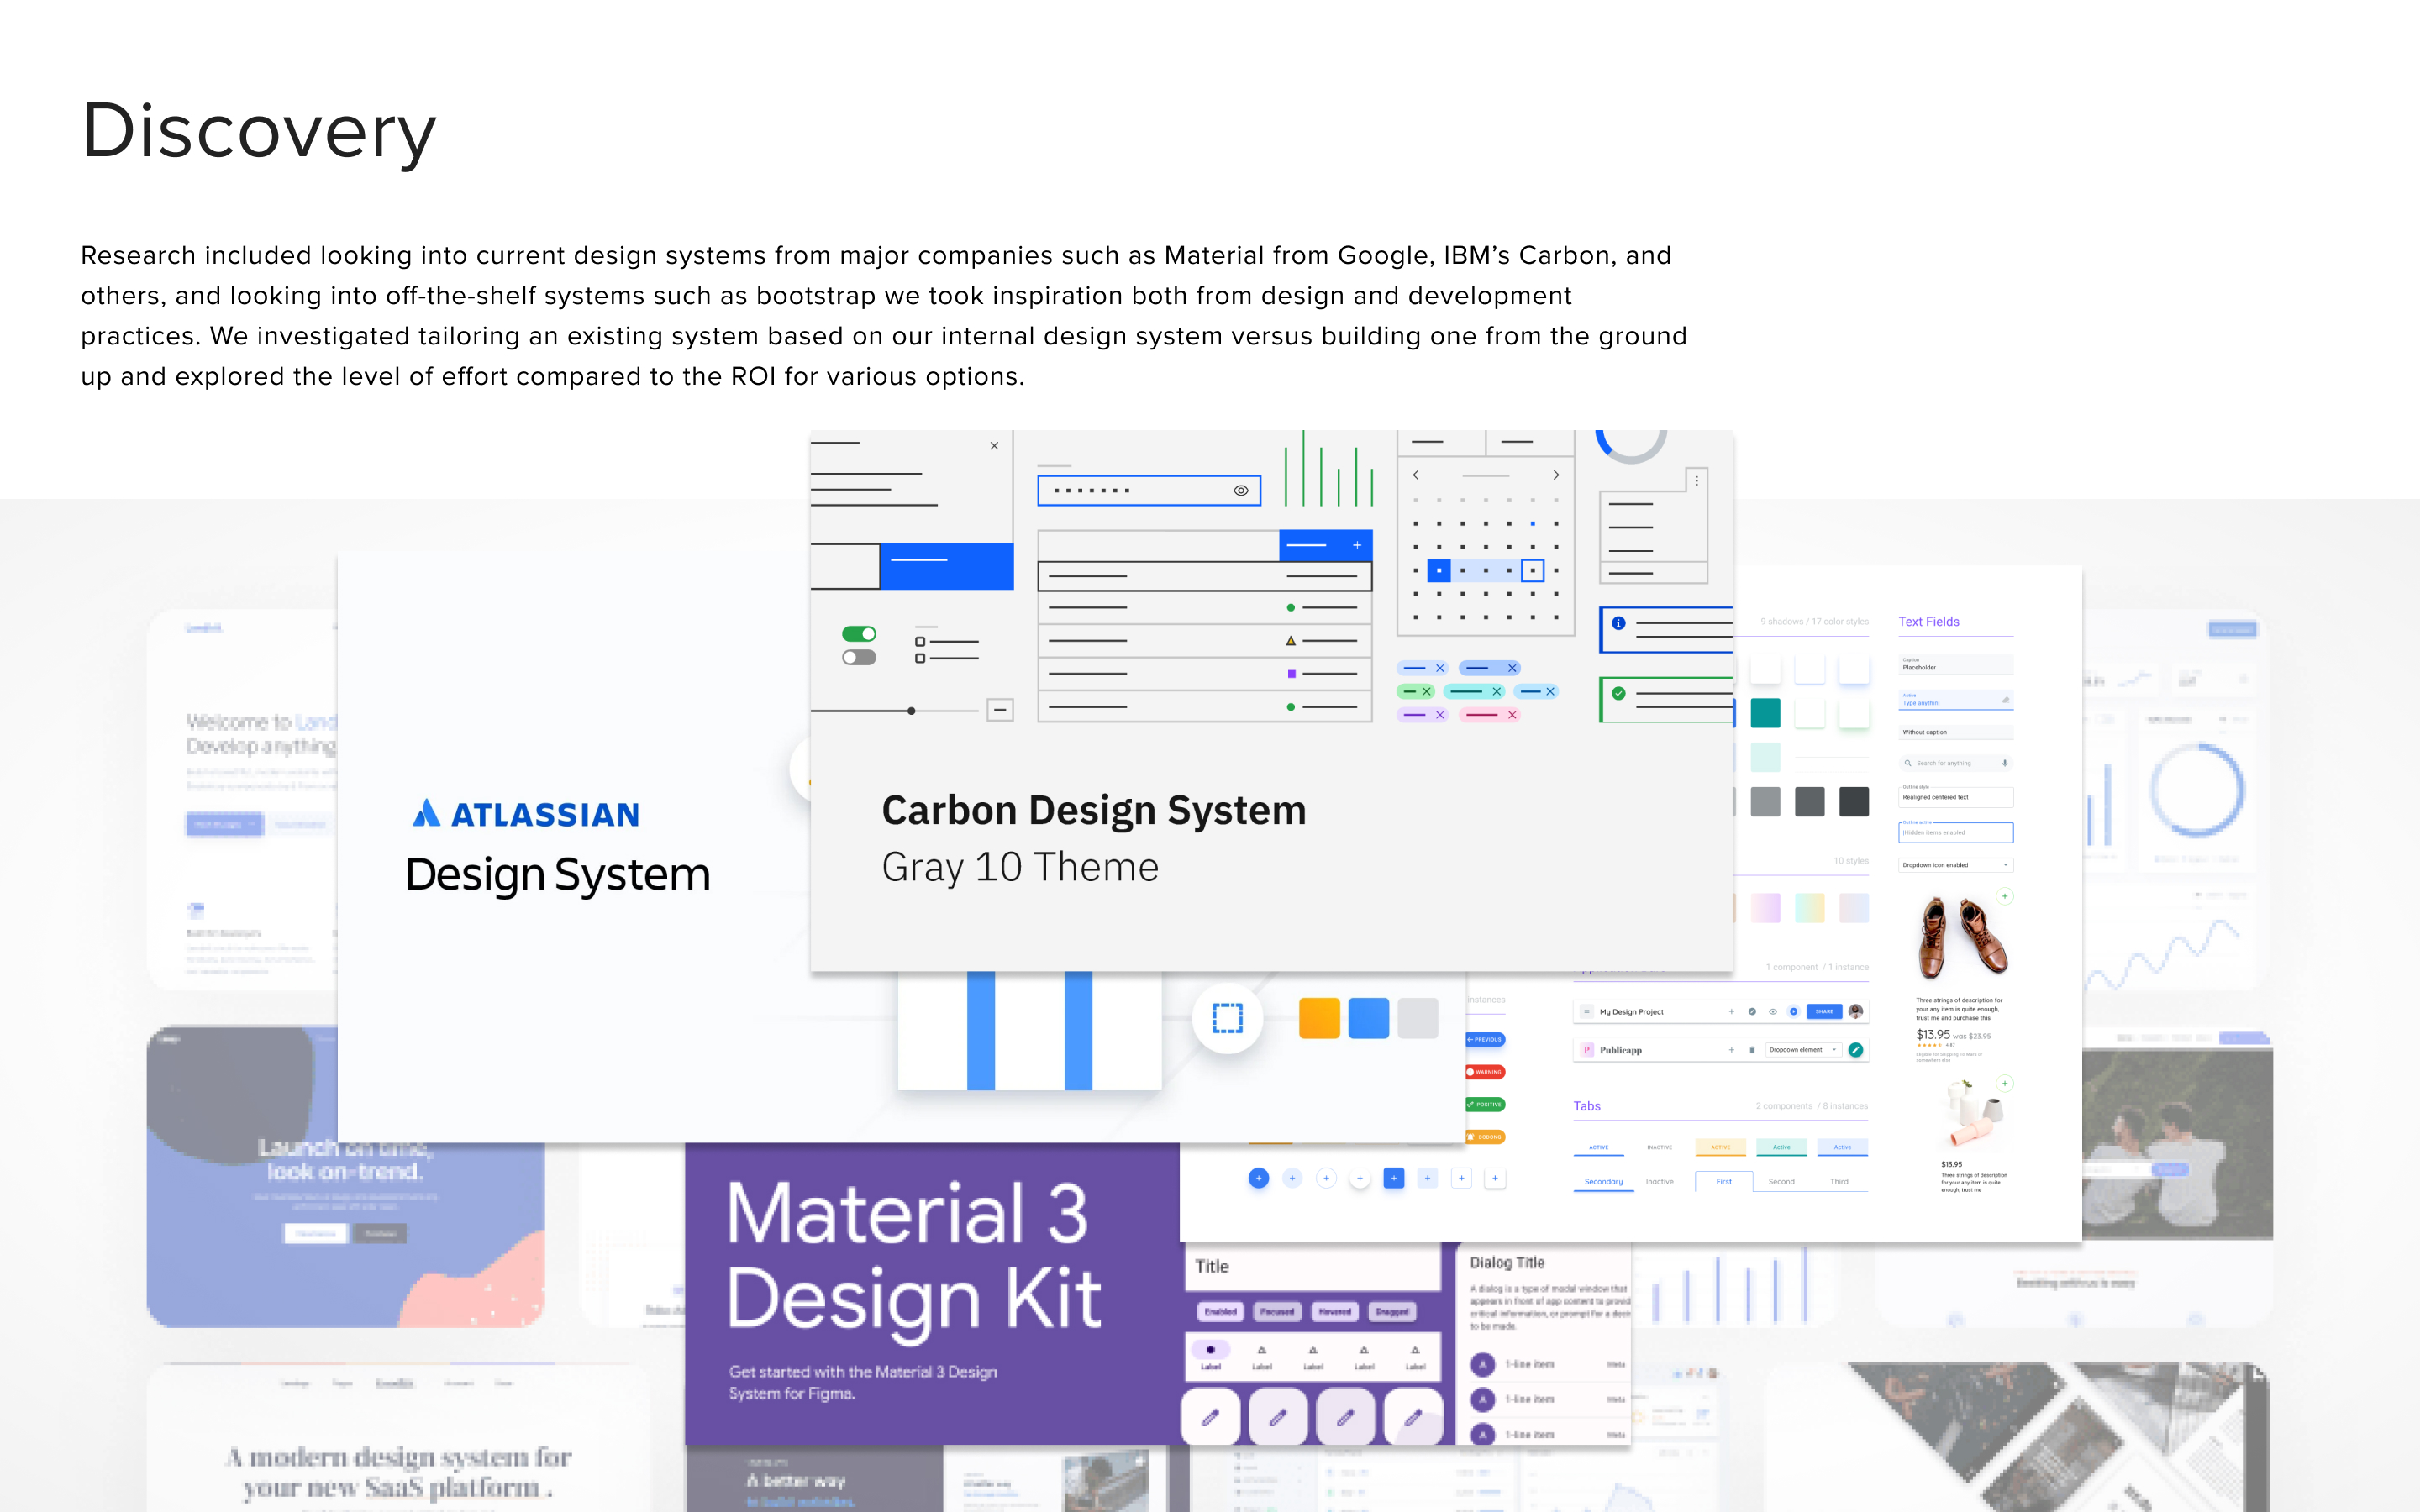Click green plus beside the boots product
Viewport: 2420px width, 1512px height.
click(x=2004, y=896)
